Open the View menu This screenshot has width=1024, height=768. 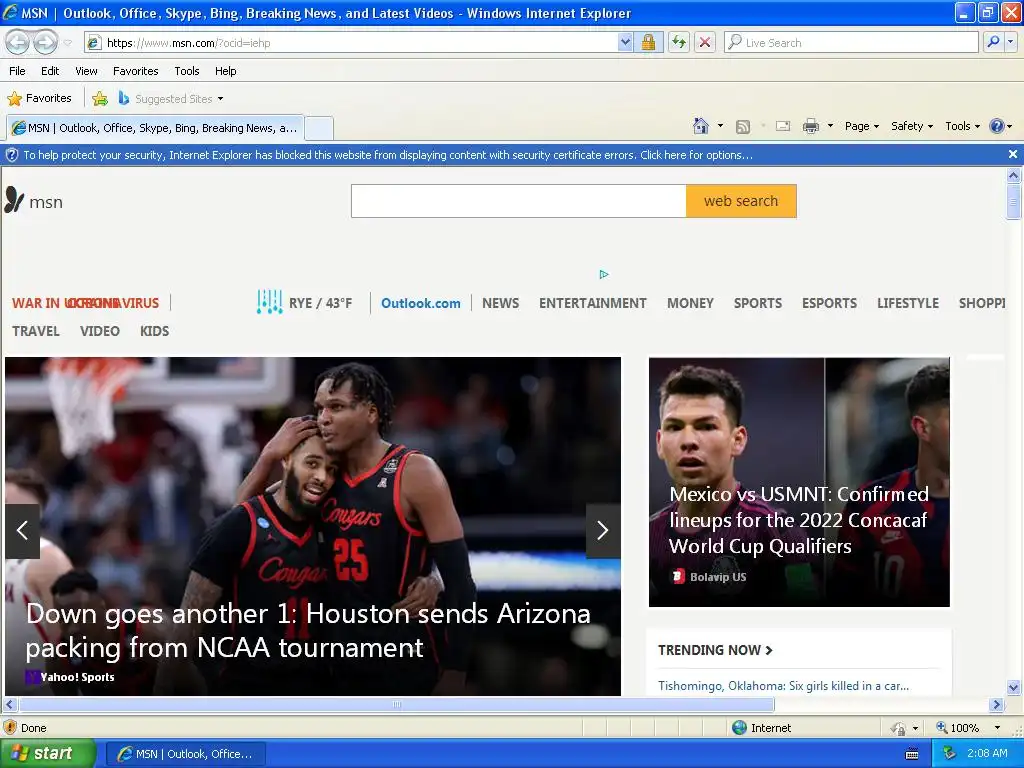pos(86,71)
